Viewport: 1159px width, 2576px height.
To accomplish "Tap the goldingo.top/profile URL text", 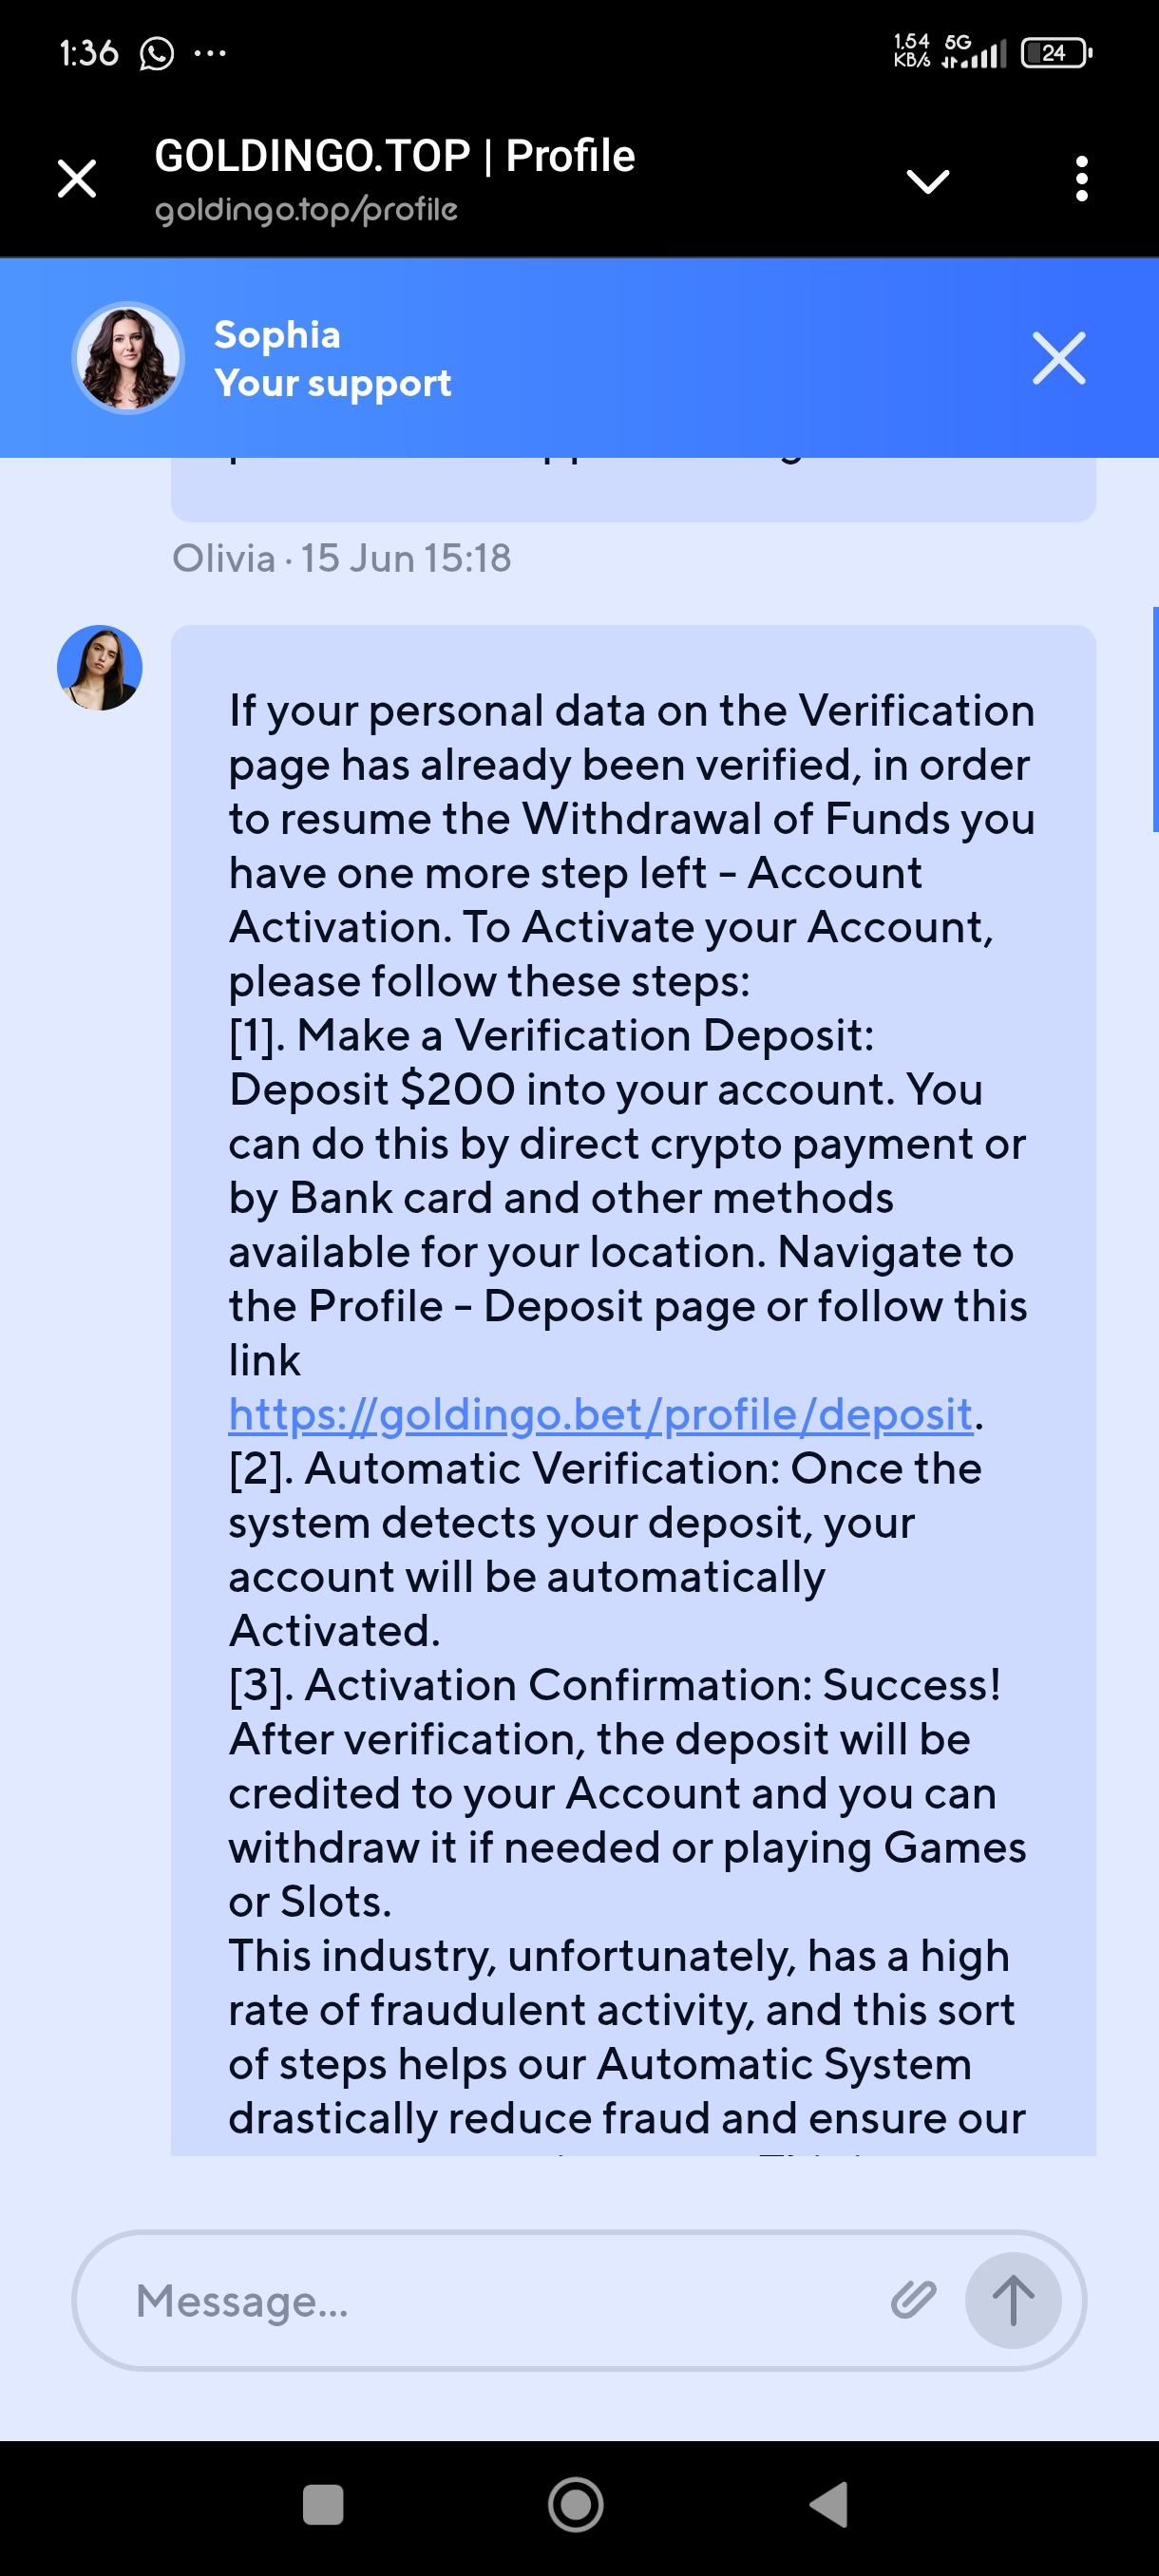I will pos(306,209).
